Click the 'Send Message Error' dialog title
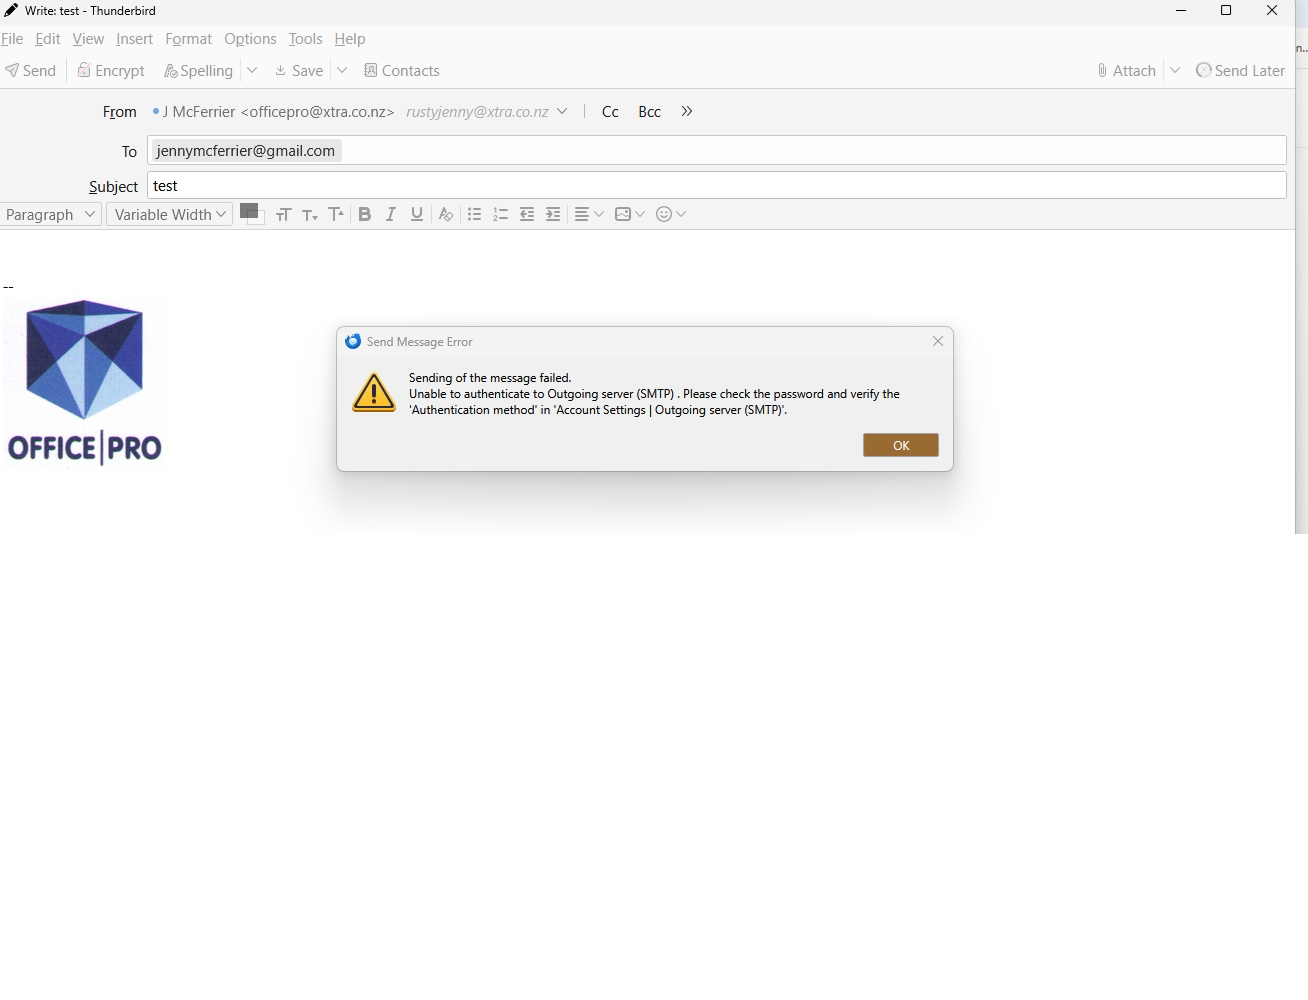The width and height of the screenshot is (1308, 1000). (x=420, y=342)
